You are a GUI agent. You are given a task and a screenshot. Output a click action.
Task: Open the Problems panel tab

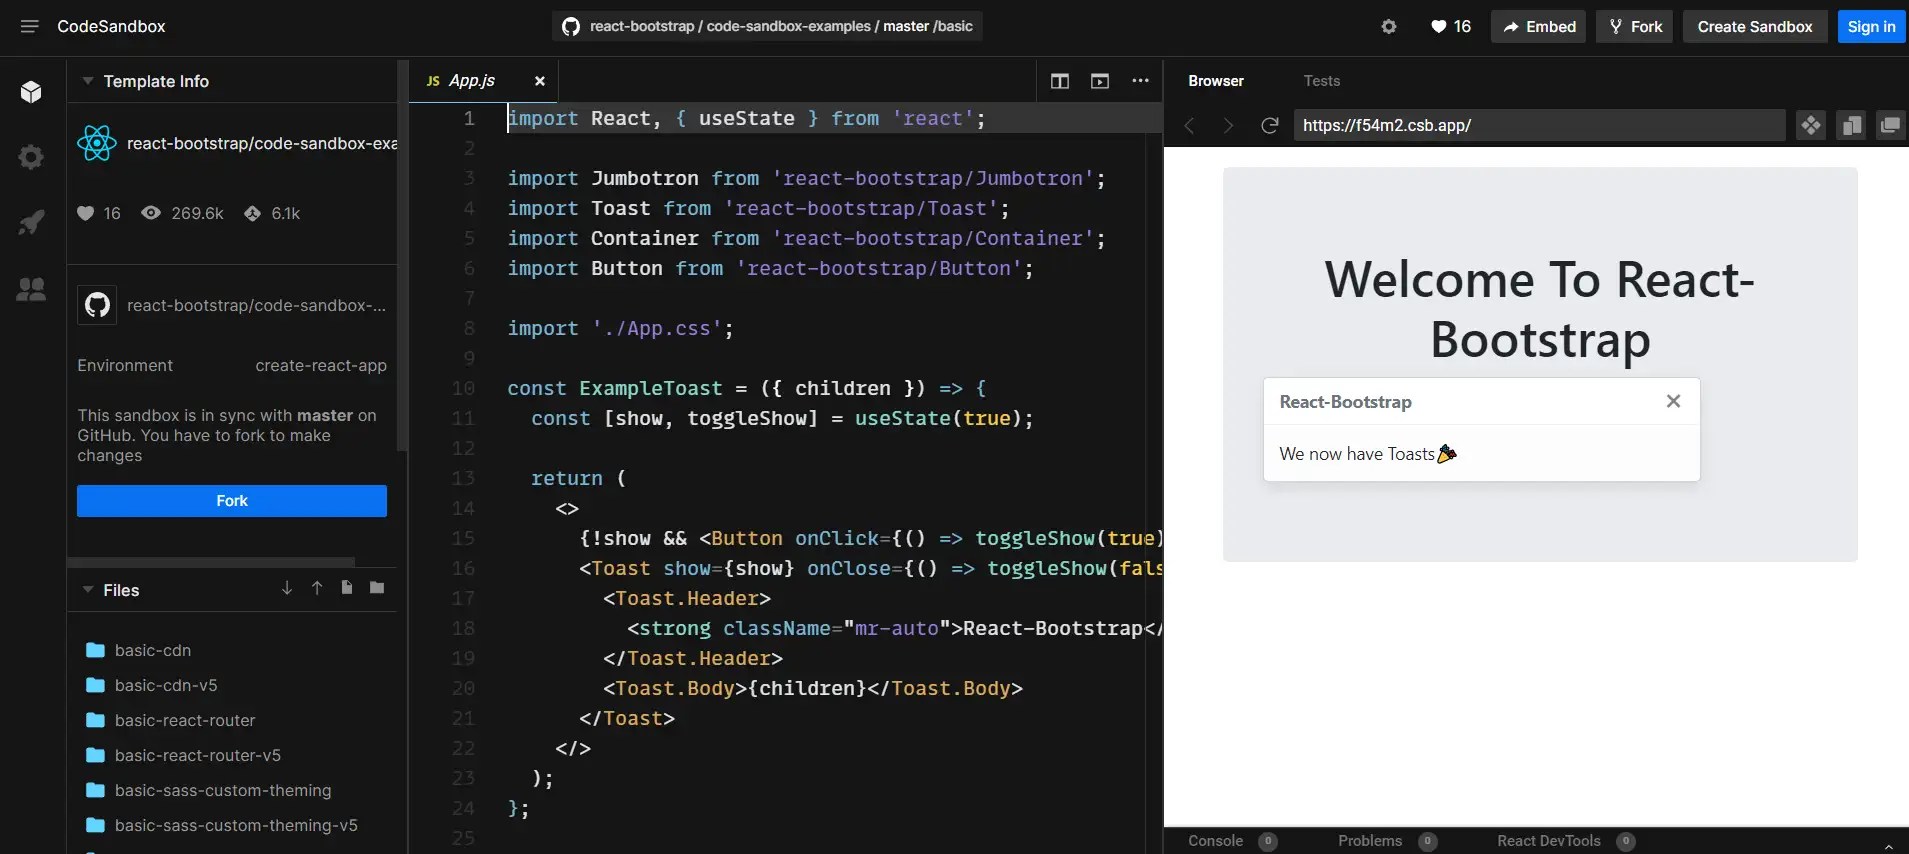coord(1387,841)
